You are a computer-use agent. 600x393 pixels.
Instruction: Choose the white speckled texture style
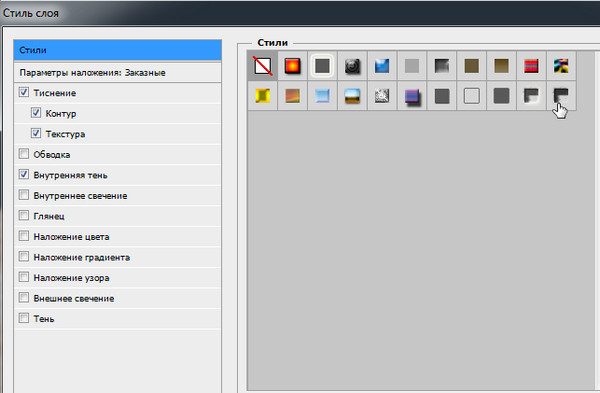click(382, 96)
